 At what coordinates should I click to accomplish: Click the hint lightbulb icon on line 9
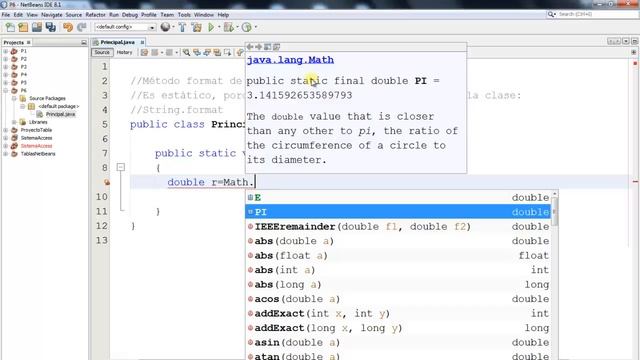[107, 182]
